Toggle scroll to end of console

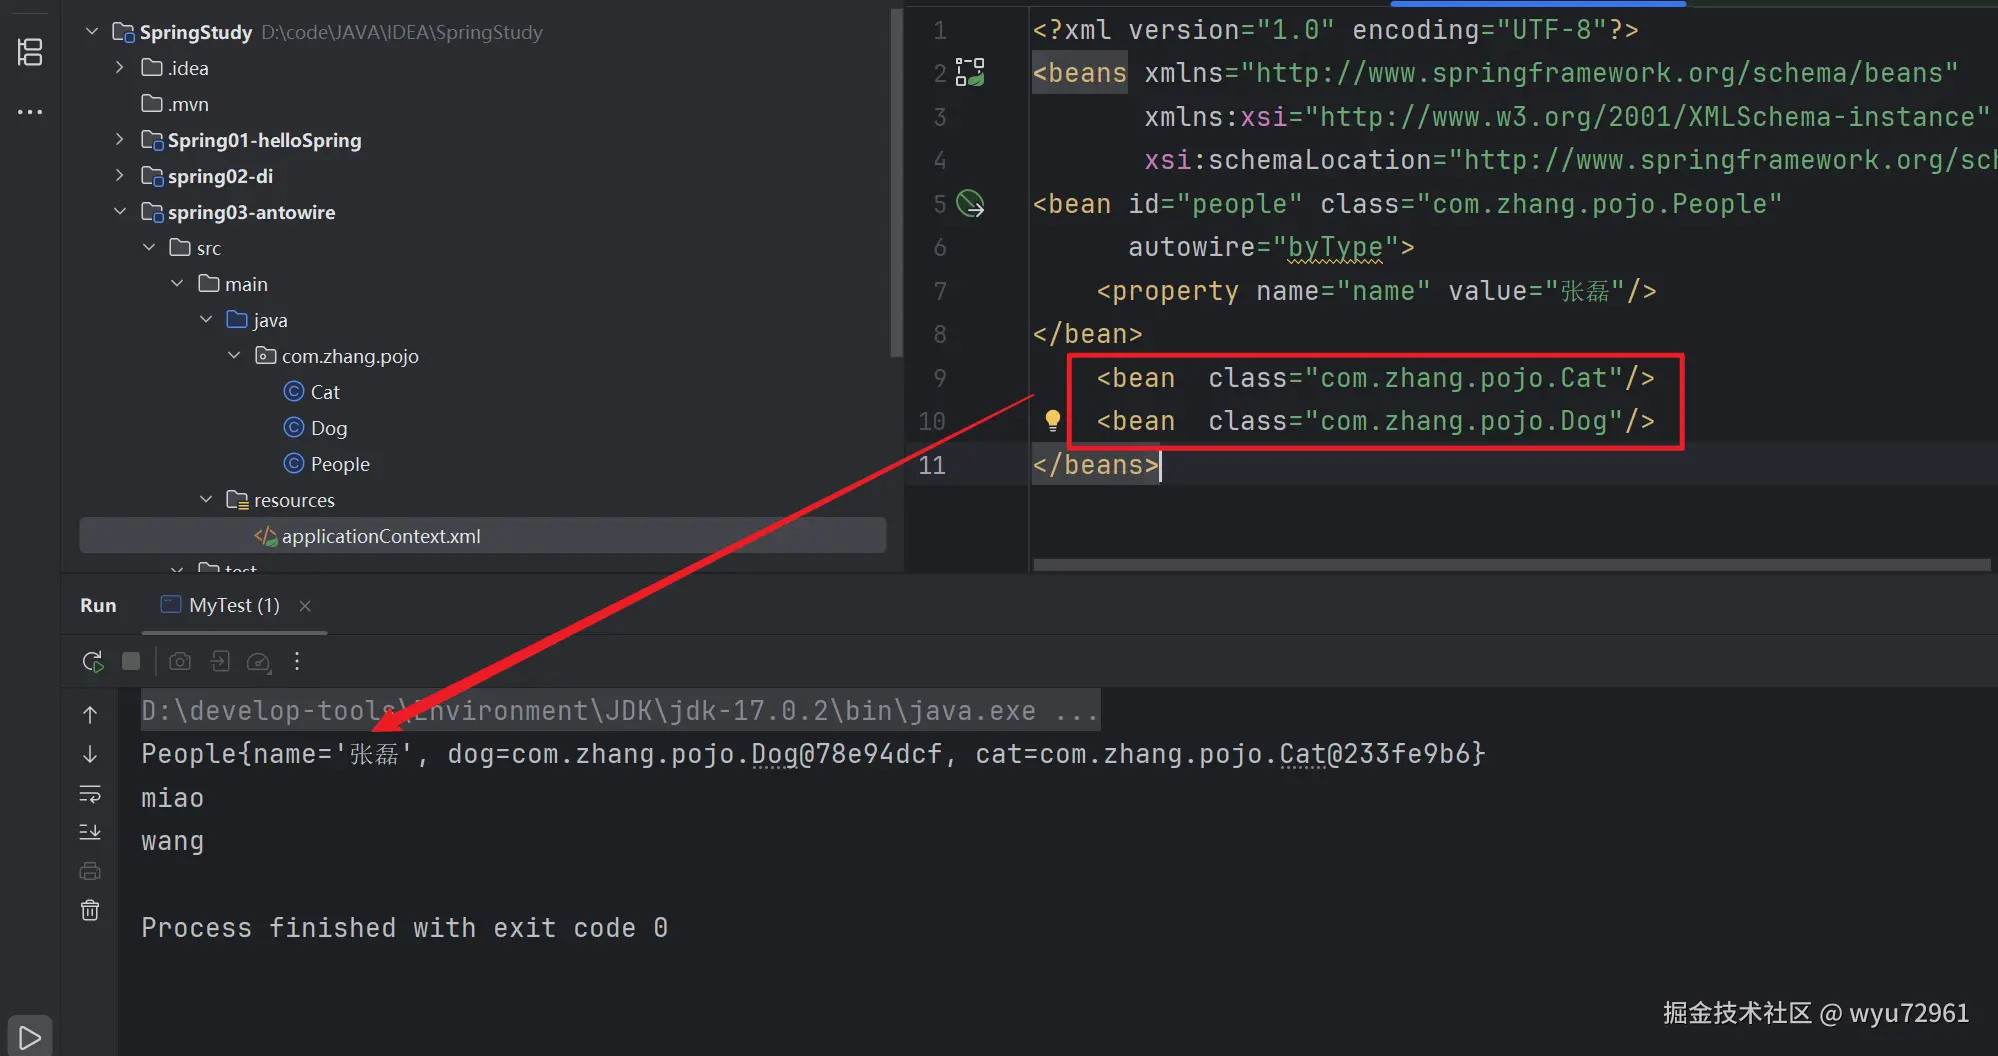90,832
